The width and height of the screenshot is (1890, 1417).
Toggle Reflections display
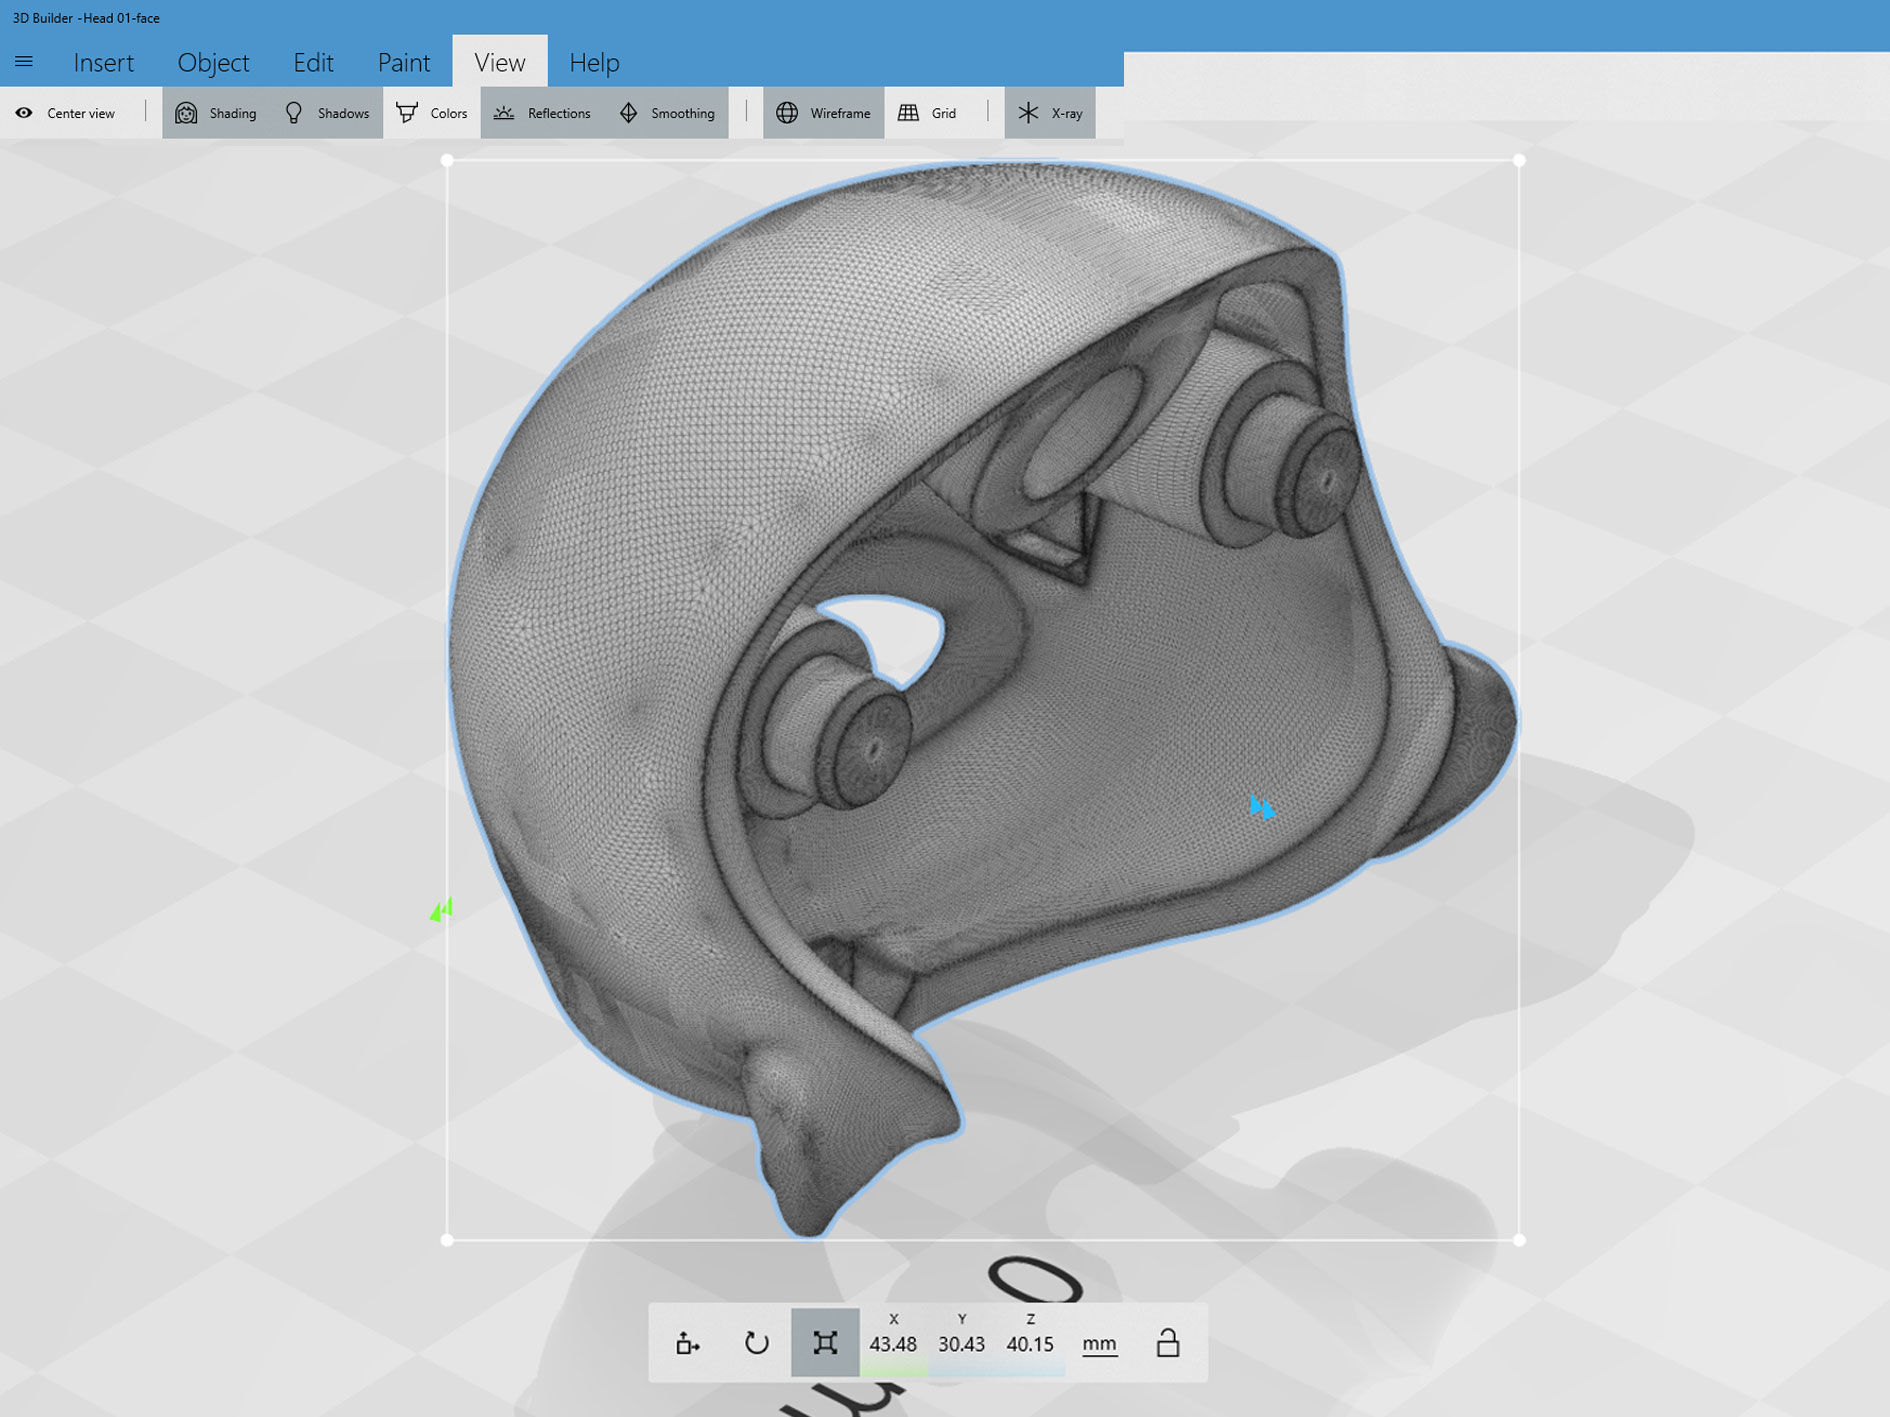pos(542,113)
